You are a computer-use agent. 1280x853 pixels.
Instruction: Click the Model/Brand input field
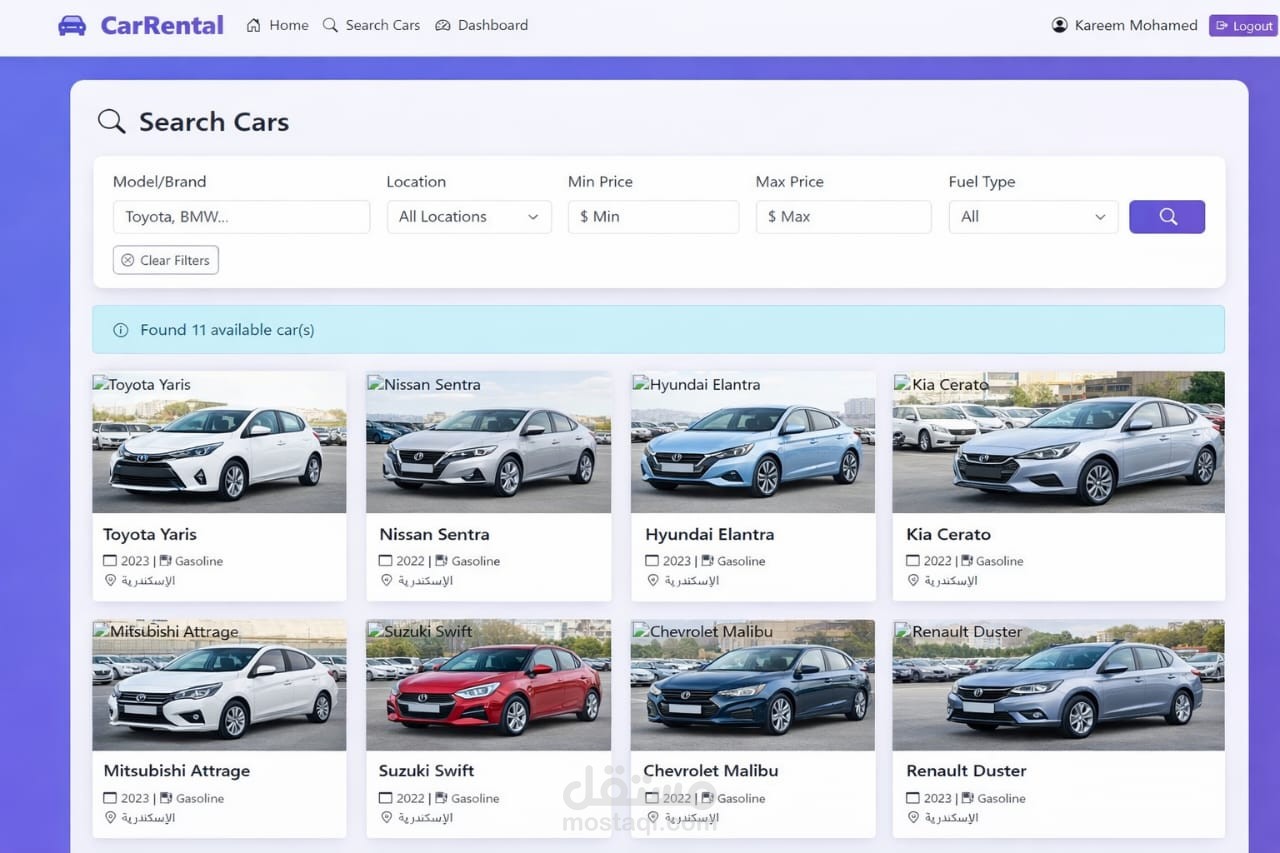(240, 216)
